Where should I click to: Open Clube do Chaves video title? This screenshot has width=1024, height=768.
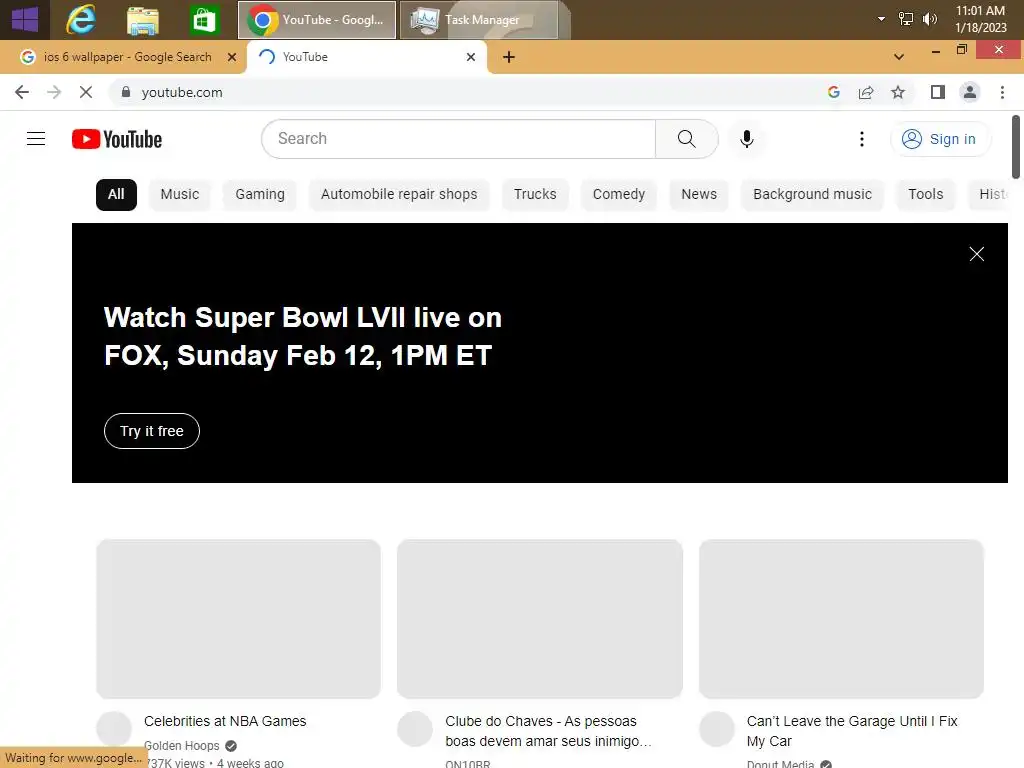[x=549, y=731]
